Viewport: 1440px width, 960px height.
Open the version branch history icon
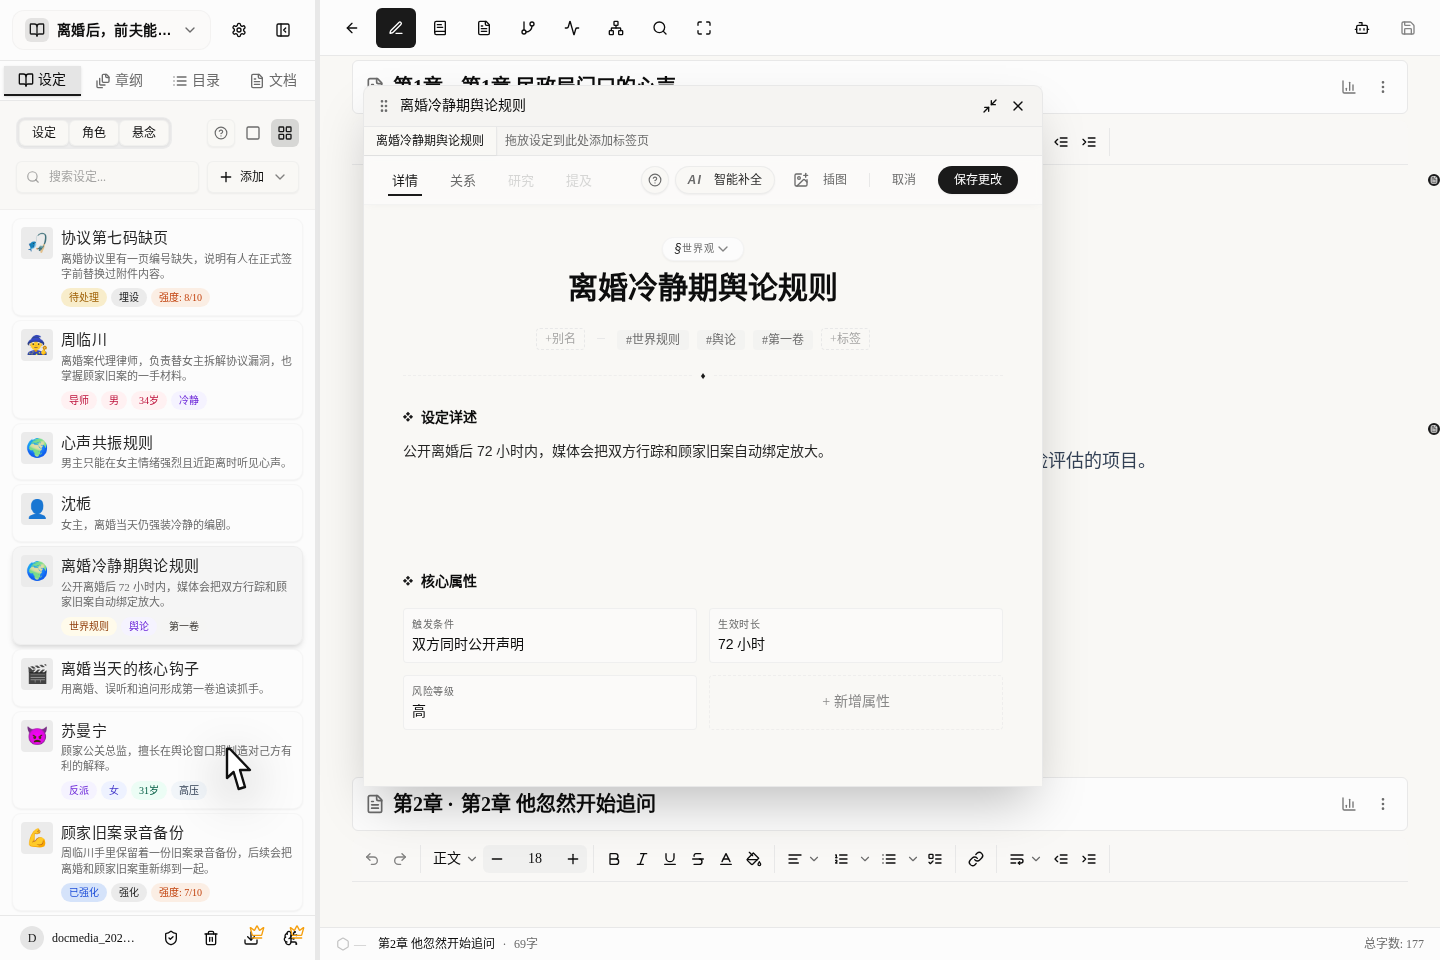coord(528,28)
